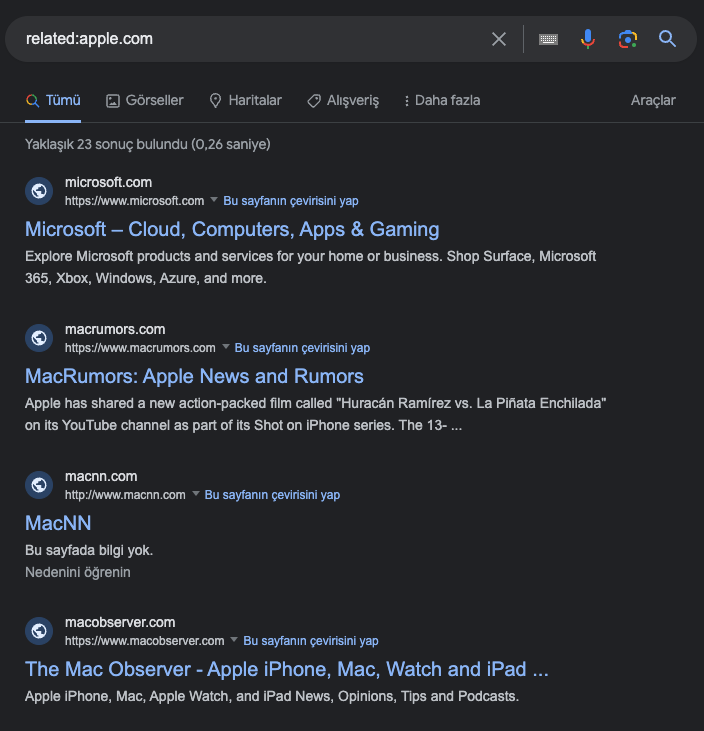Expand the arrow next to https://www.microsoft.com
This screenshot has height=731, width=704.
[x=214, y=200]
